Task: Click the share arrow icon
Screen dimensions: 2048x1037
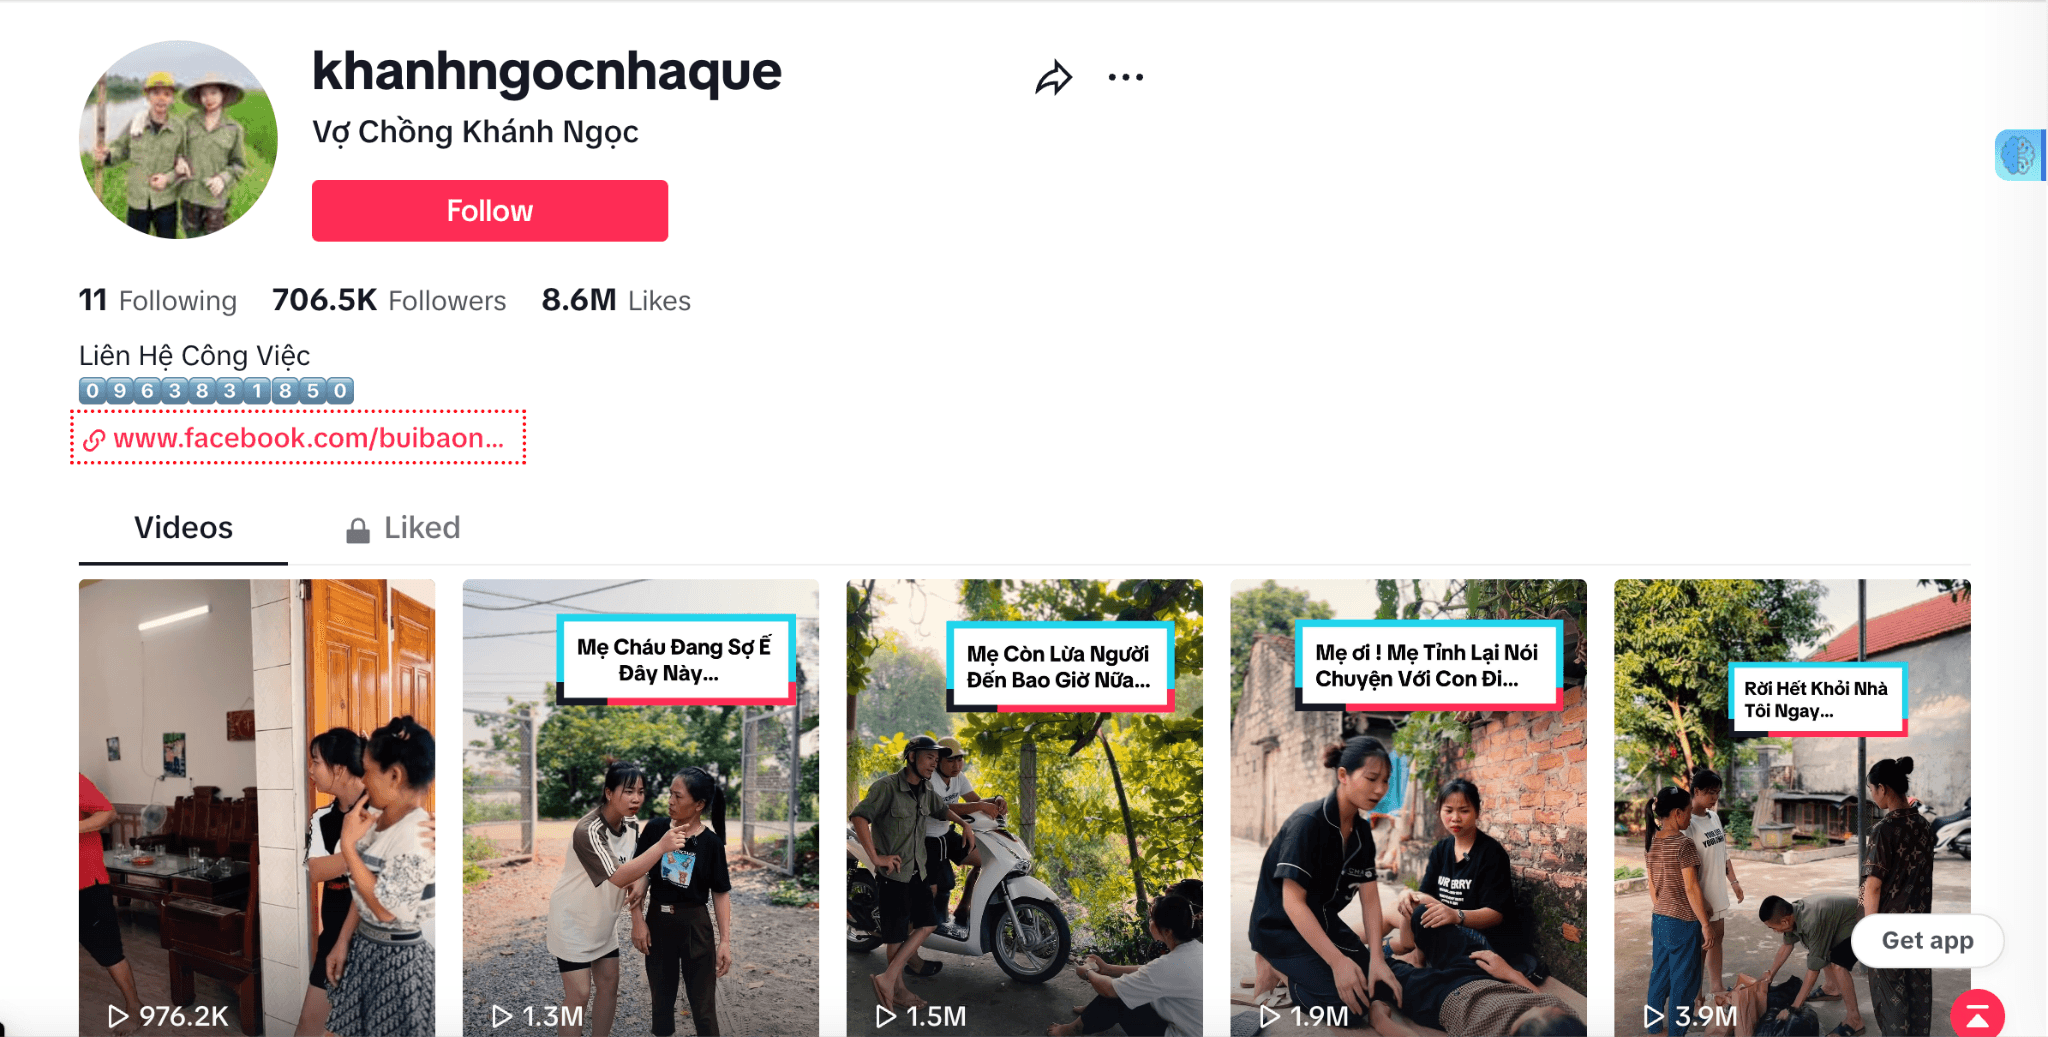Action: coord(1053,78)
